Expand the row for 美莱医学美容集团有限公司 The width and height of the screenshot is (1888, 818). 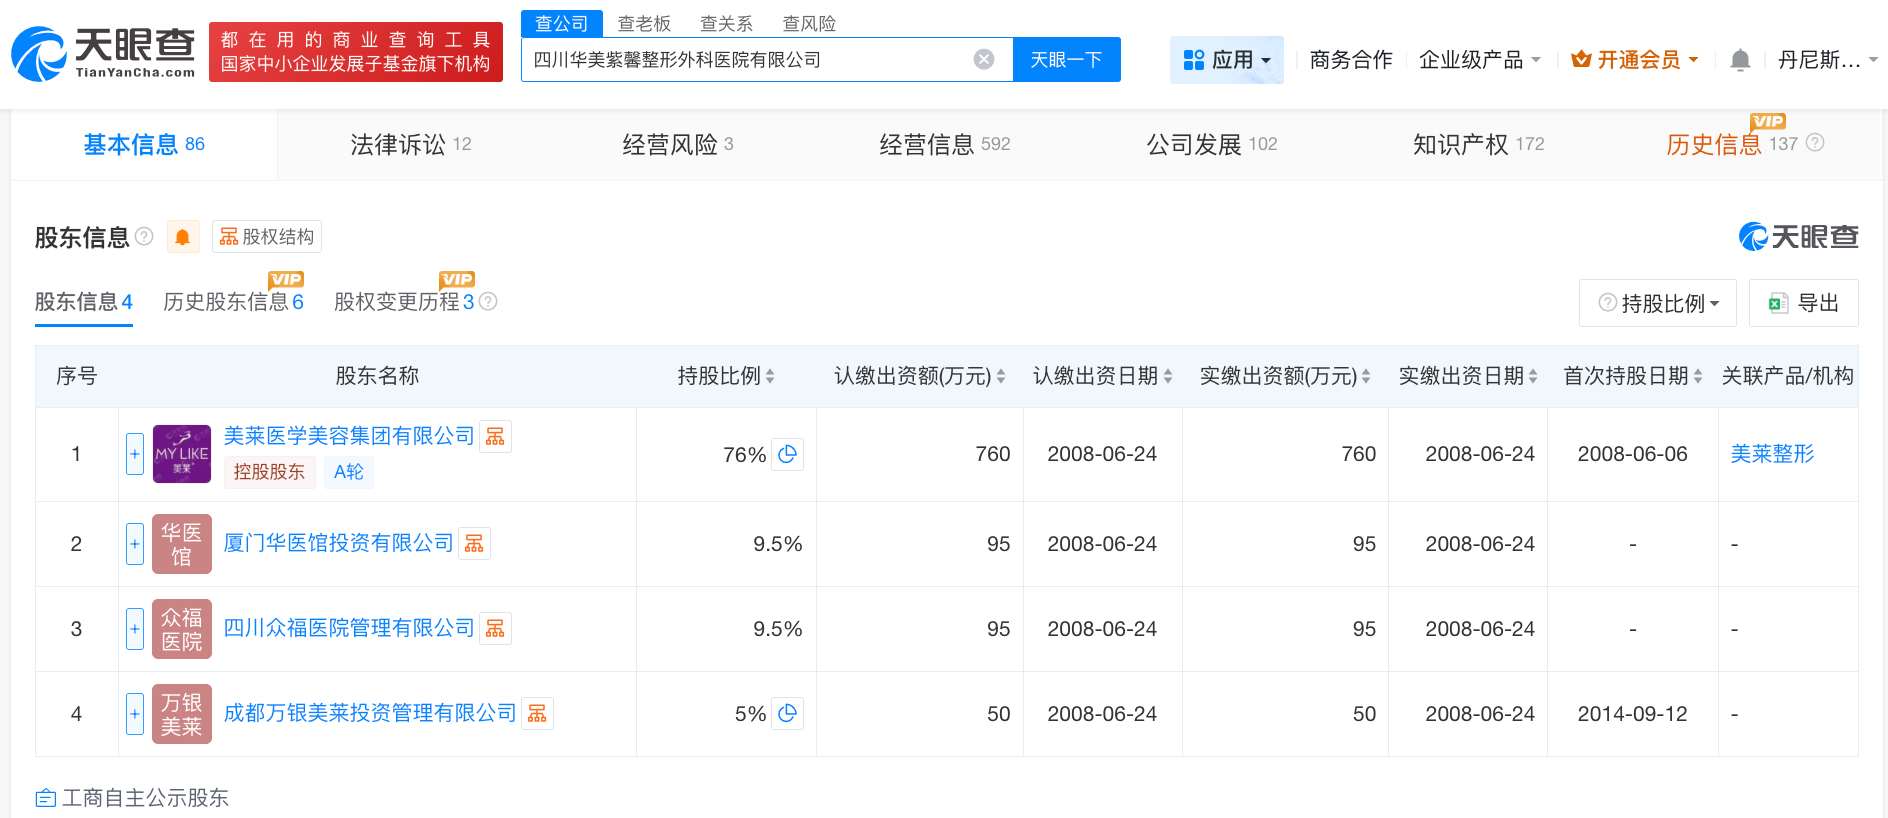tap(135, 454)
